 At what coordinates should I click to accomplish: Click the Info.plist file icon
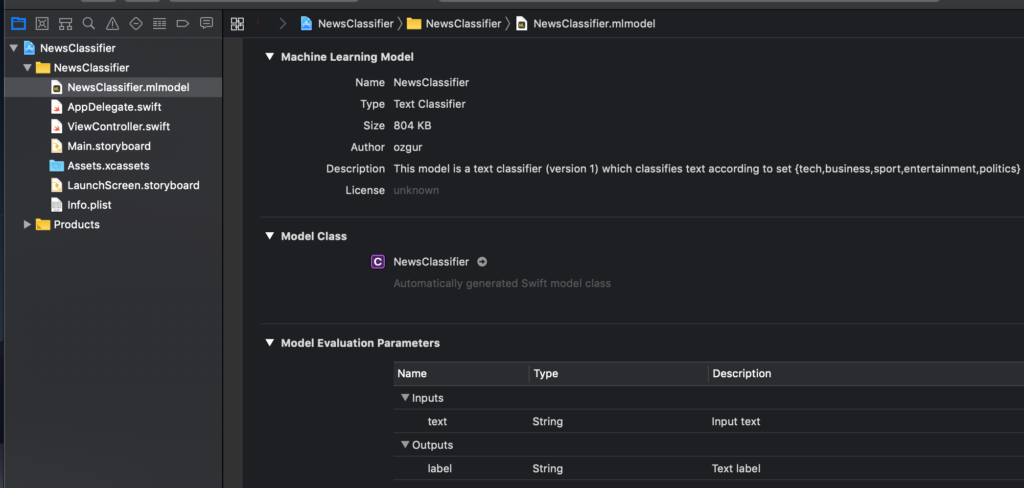57,205
